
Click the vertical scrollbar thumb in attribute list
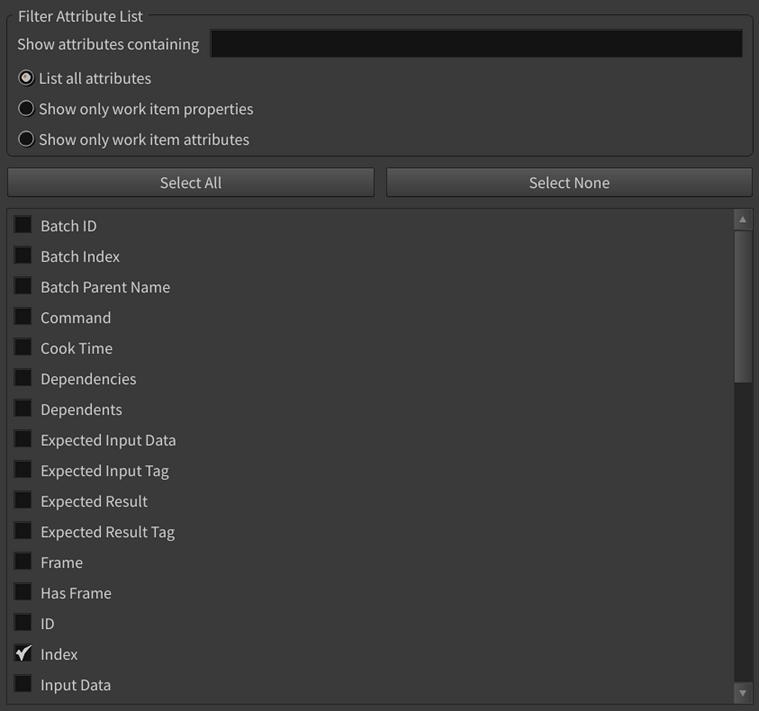pos(742,305)
